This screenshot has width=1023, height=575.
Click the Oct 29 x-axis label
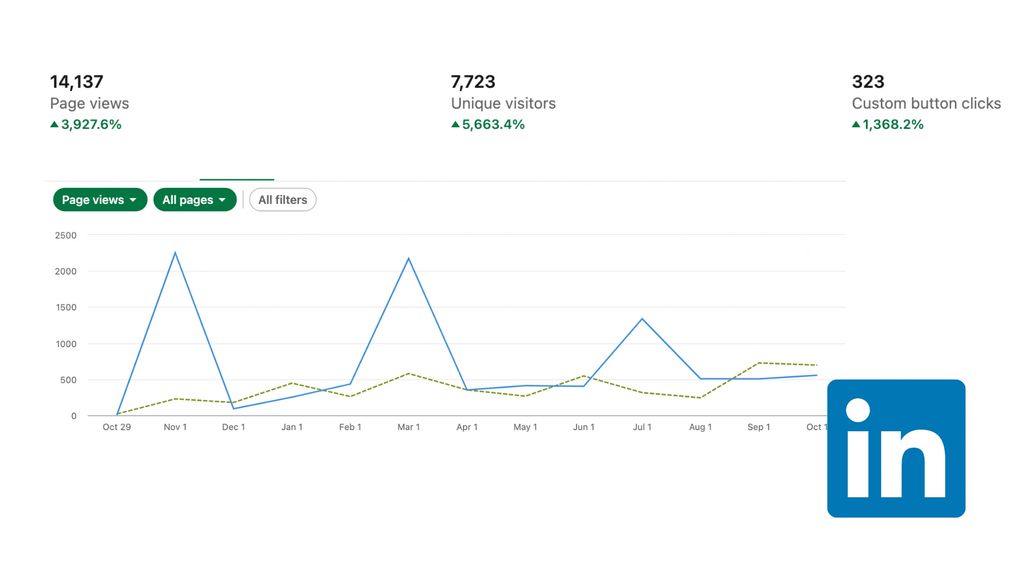point(117,427)
